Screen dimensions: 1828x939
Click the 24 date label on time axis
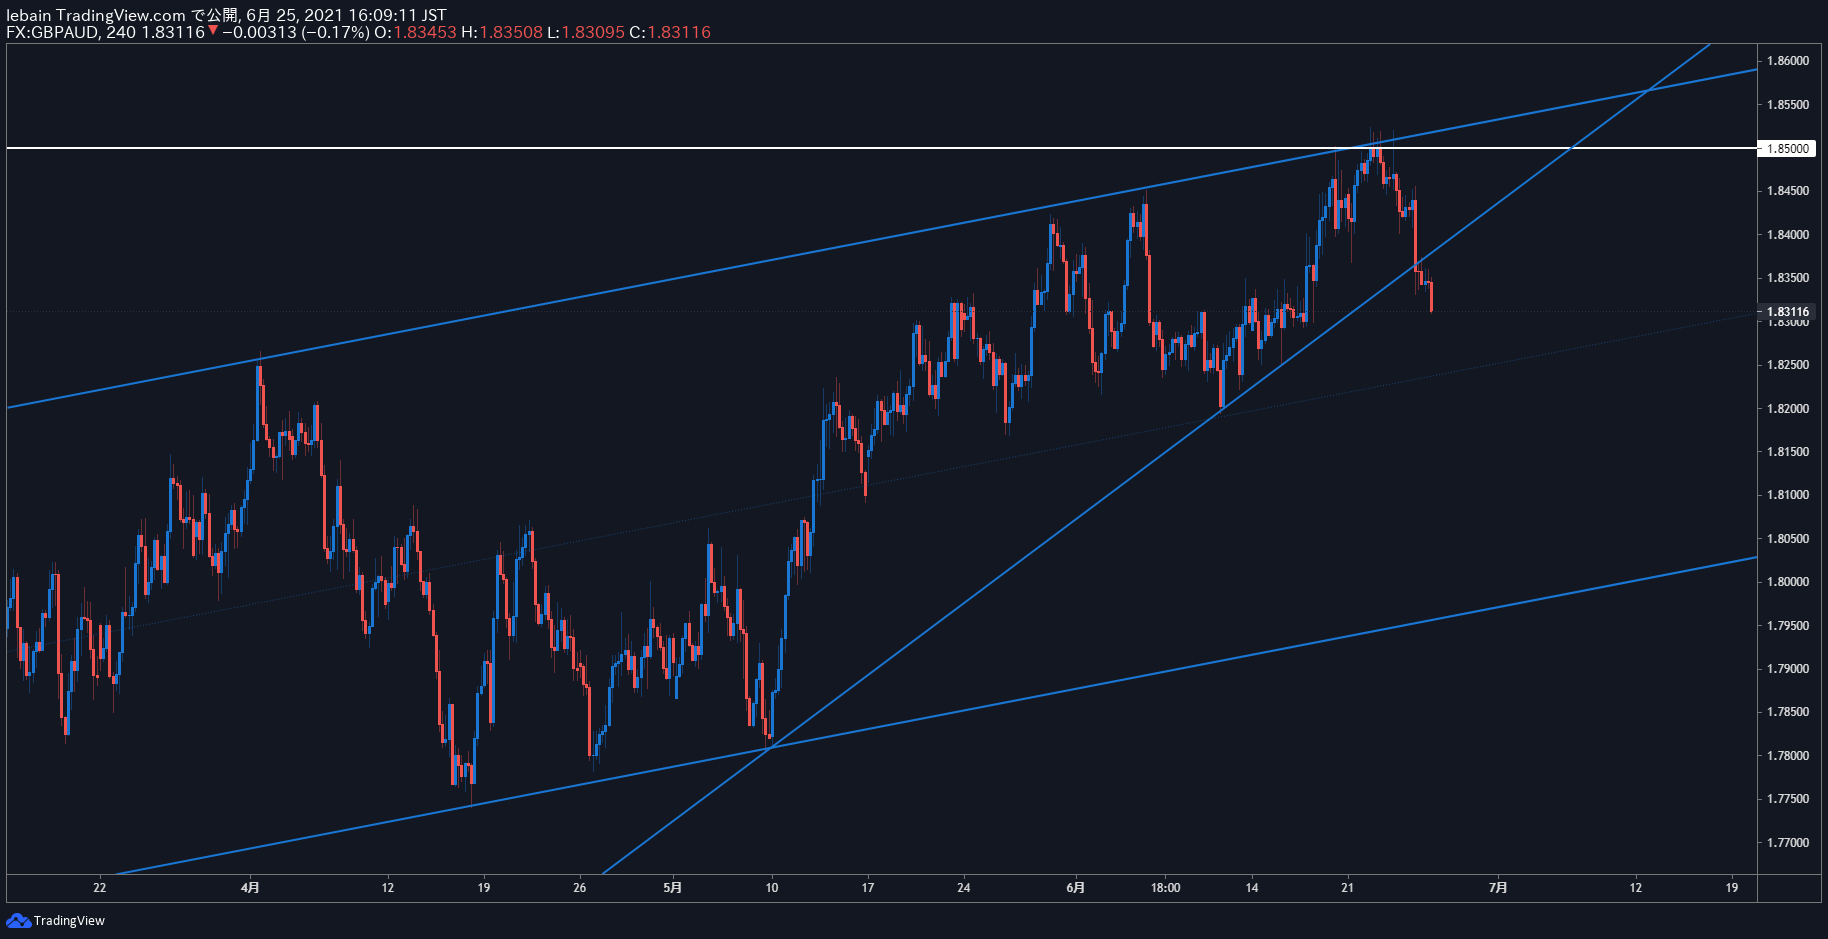(x=964, y=888)
